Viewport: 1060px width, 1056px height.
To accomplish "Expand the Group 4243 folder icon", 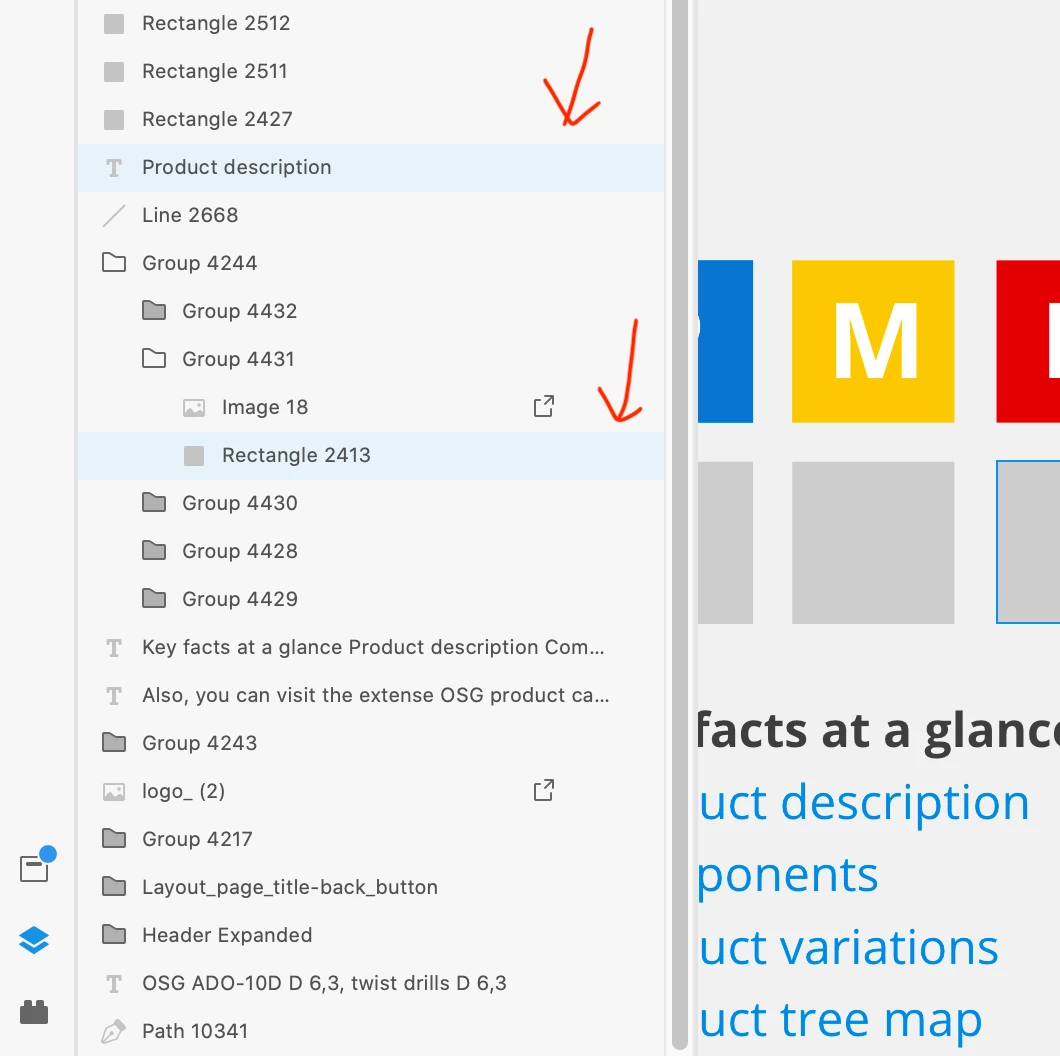I will click(x=114, y=742).
